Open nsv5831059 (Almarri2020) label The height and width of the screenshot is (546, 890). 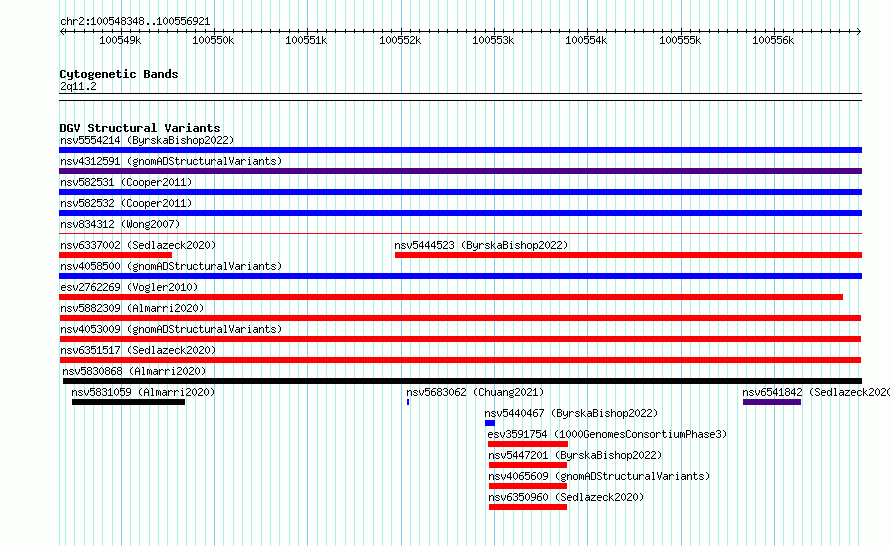point(143,392)
